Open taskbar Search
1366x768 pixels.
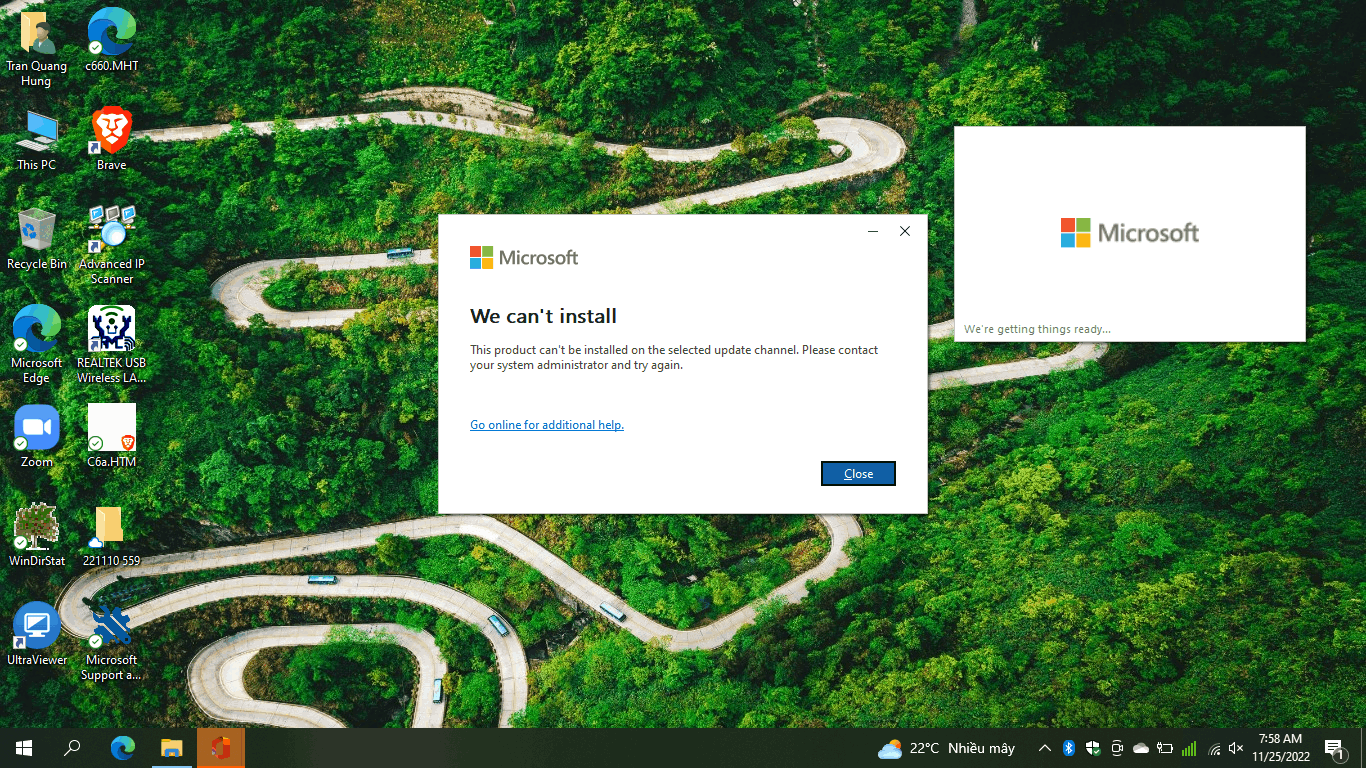click(x=72, y=748)
